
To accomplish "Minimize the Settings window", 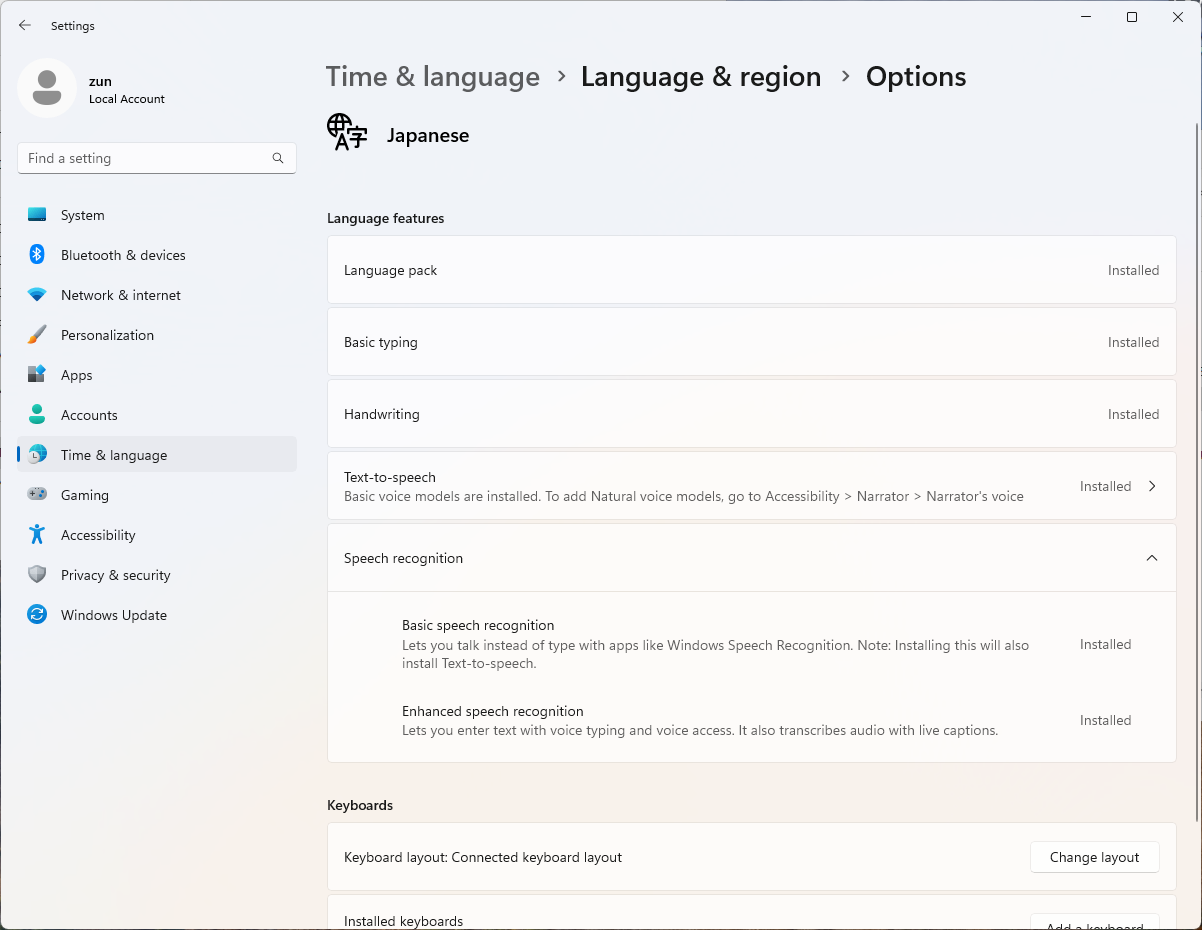I will (1086, 17).
